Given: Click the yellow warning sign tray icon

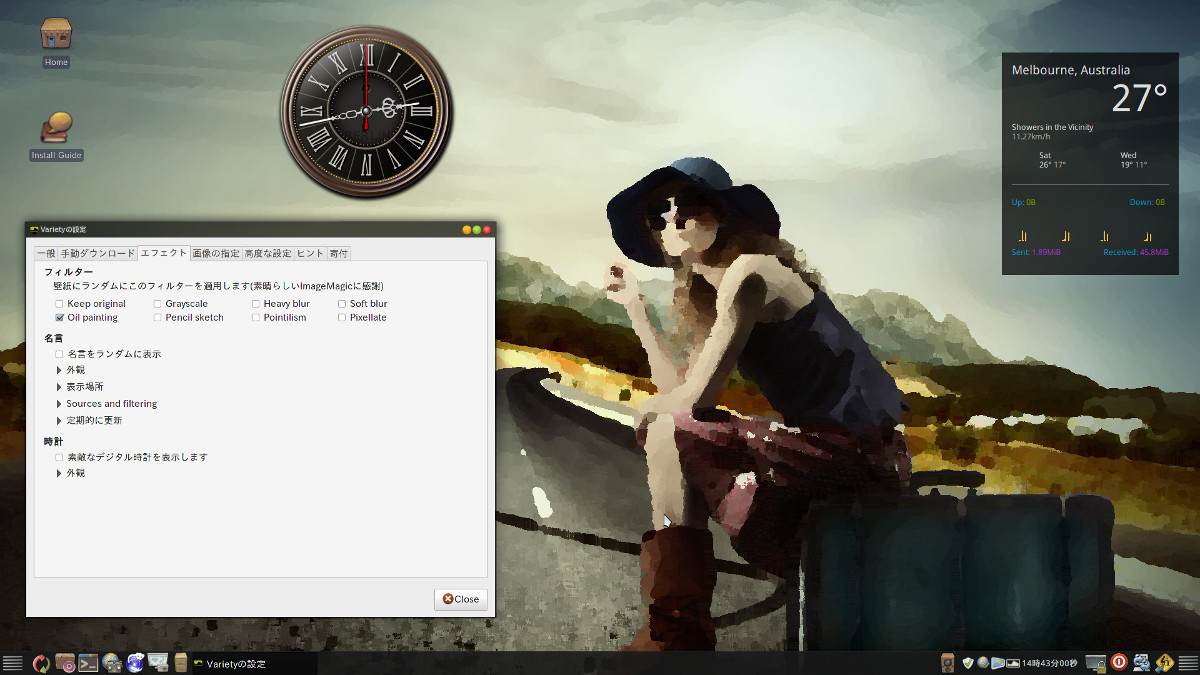Looking at the screenshot, I should tap(1164, 662).
